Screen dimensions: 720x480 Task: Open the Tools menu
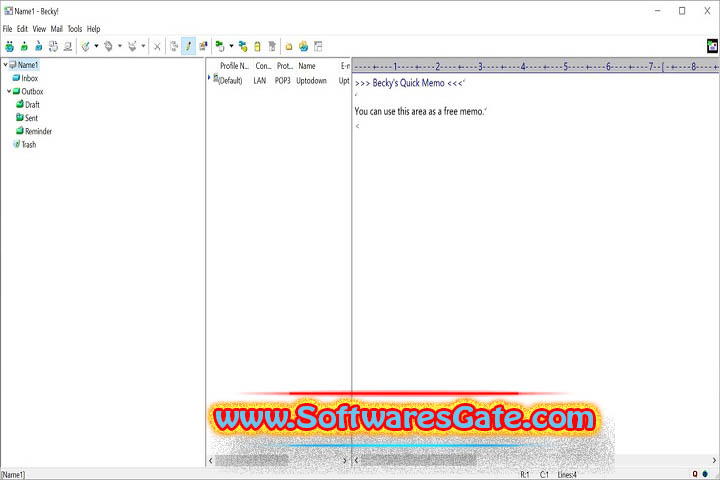(75, 29)
